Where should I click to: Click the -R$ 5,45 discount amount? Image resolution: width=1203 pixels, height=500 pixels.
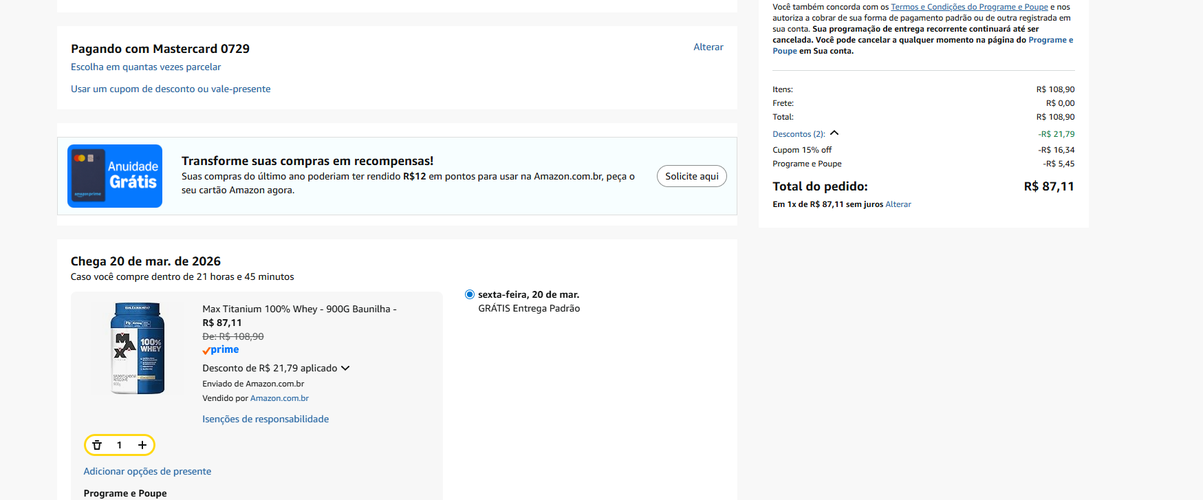[1058, 163]
